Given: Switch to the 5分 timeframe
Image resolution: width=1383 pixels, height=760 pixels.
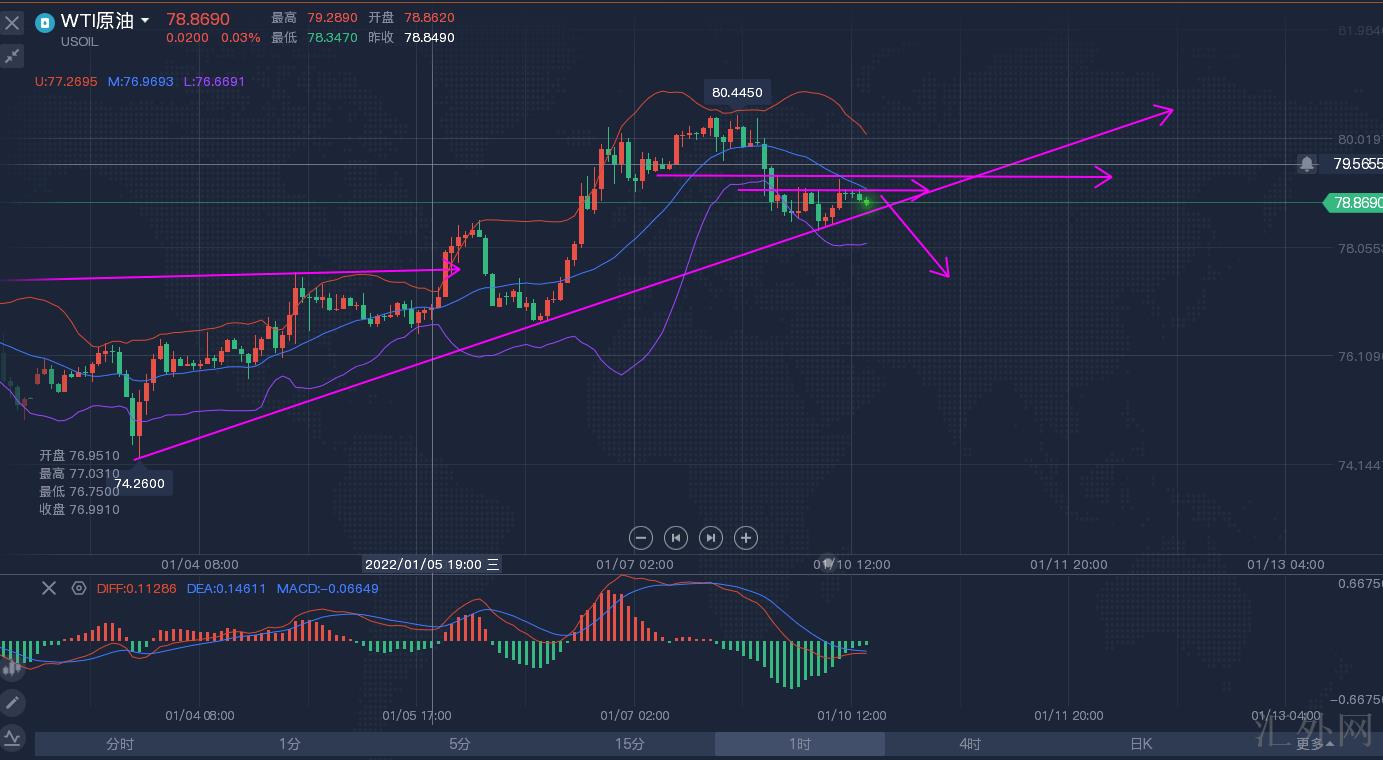Looking at the screenshot, I should 459,744.
